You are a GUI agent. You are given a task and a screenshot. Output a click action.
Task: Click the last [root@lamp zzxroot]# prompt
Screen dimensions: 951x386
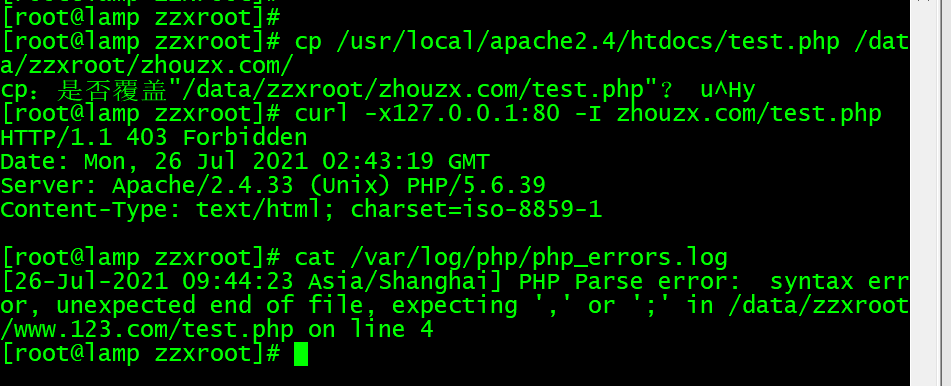coord(141,354)
